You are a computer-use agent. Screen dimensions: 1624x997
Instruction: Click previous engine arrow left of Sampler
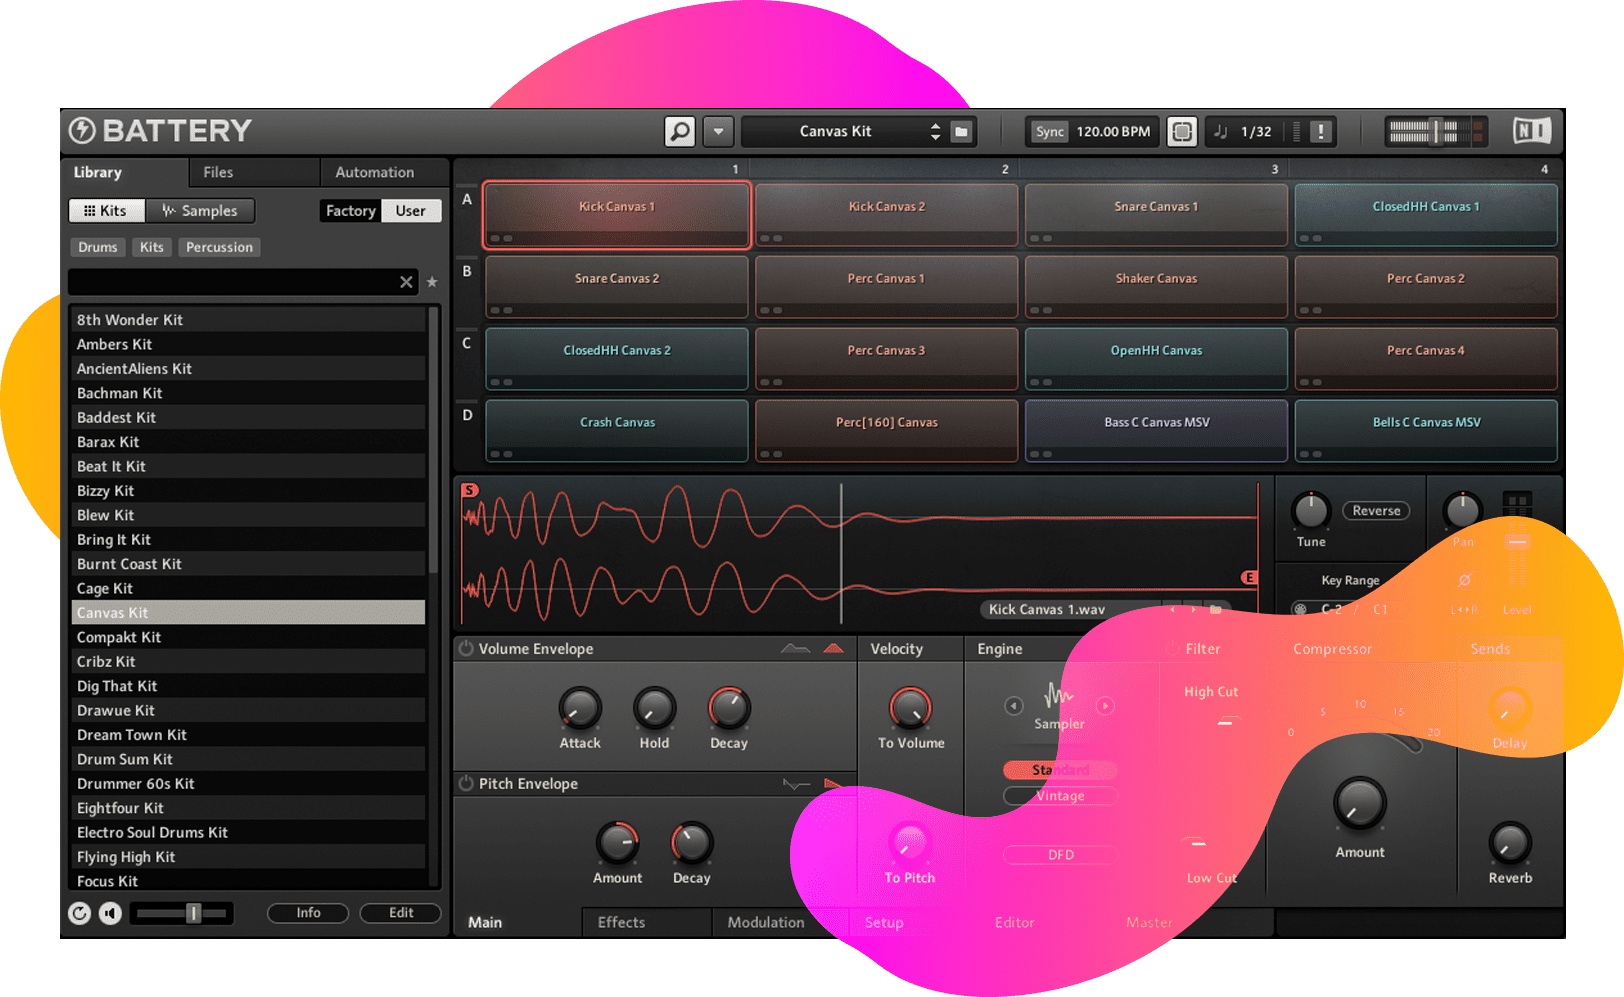click(1014, 706)
